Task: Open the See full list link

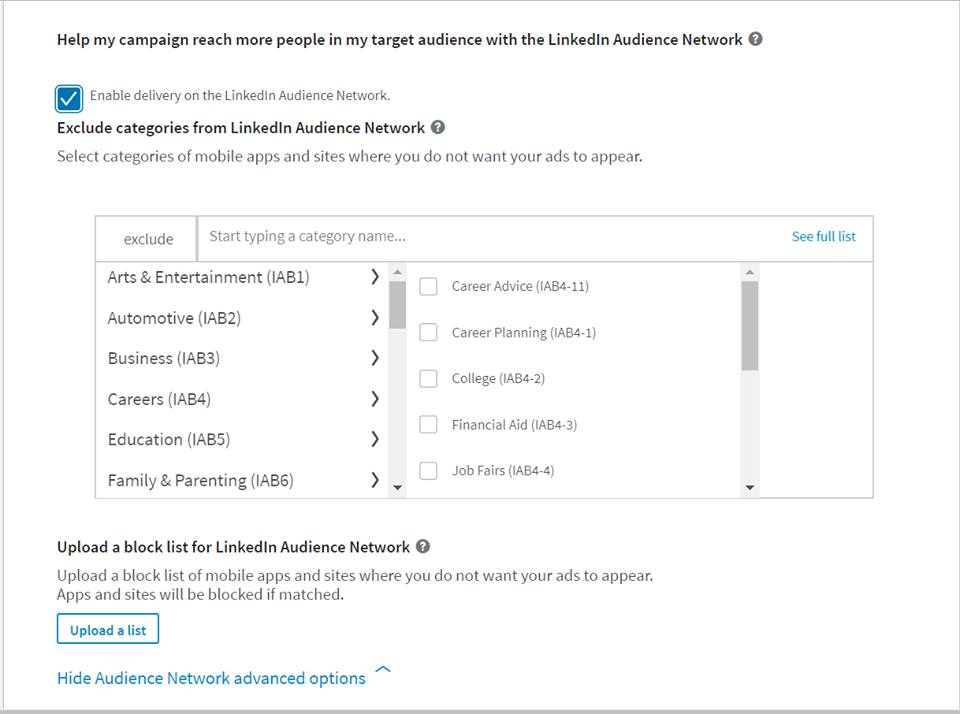Action: pos(823,237)
